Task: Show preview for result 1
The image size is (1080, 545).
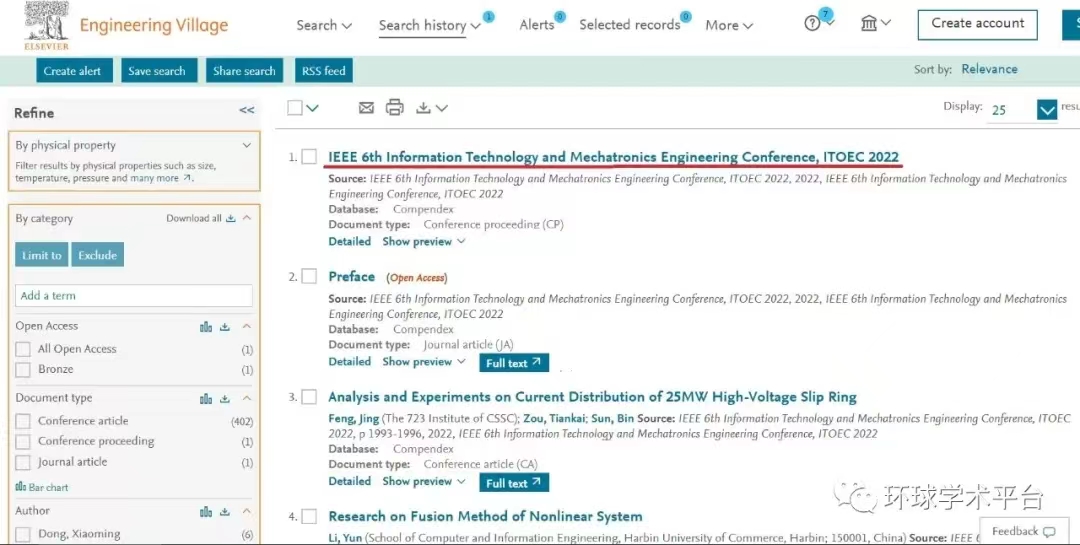Action: 424,242
